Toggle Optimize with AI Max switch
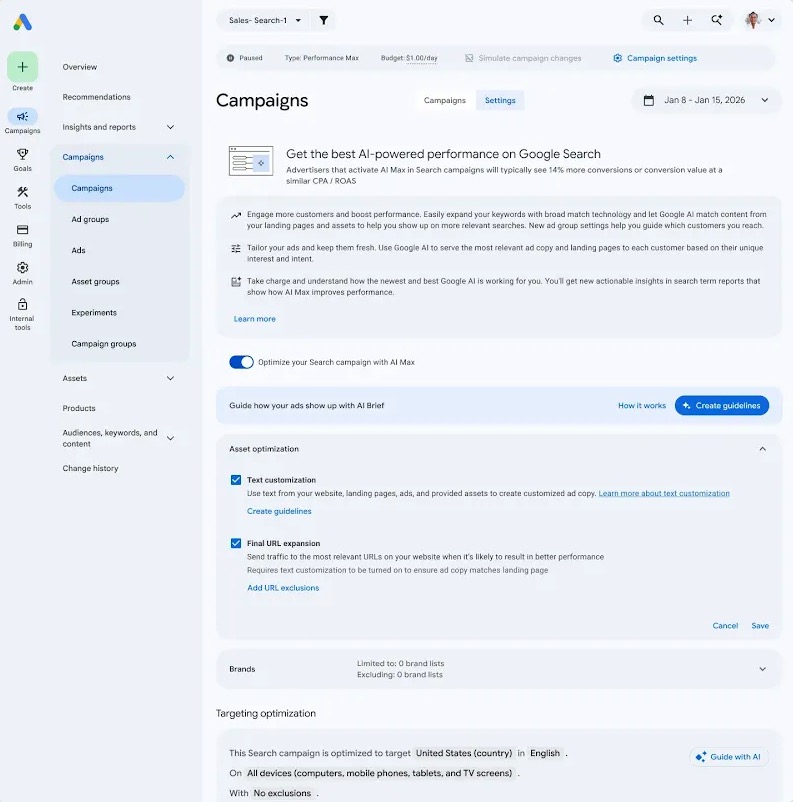 241,362
